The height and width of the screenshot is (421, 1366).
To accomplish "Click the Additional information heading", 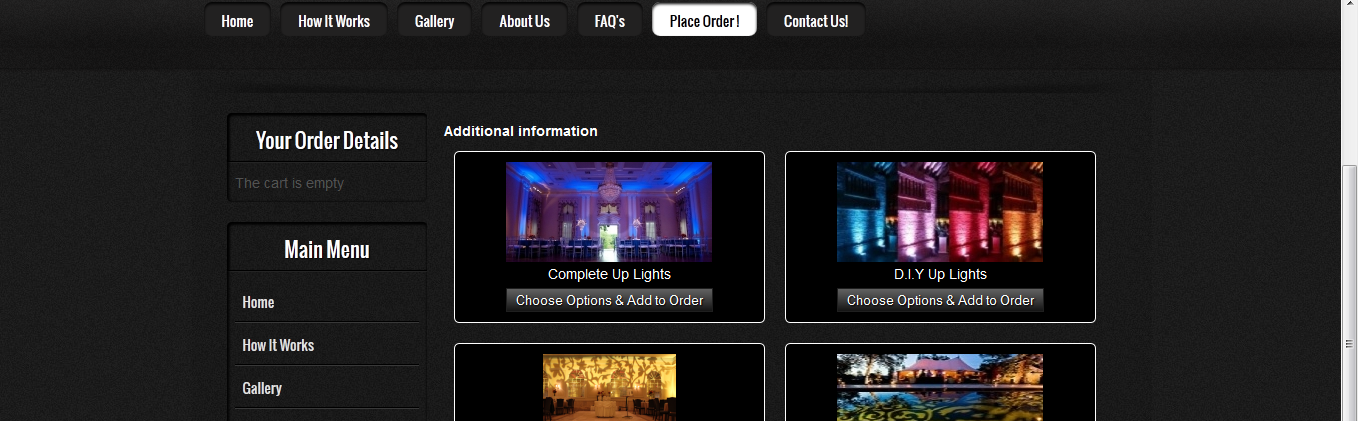I will tap(521, 131).
